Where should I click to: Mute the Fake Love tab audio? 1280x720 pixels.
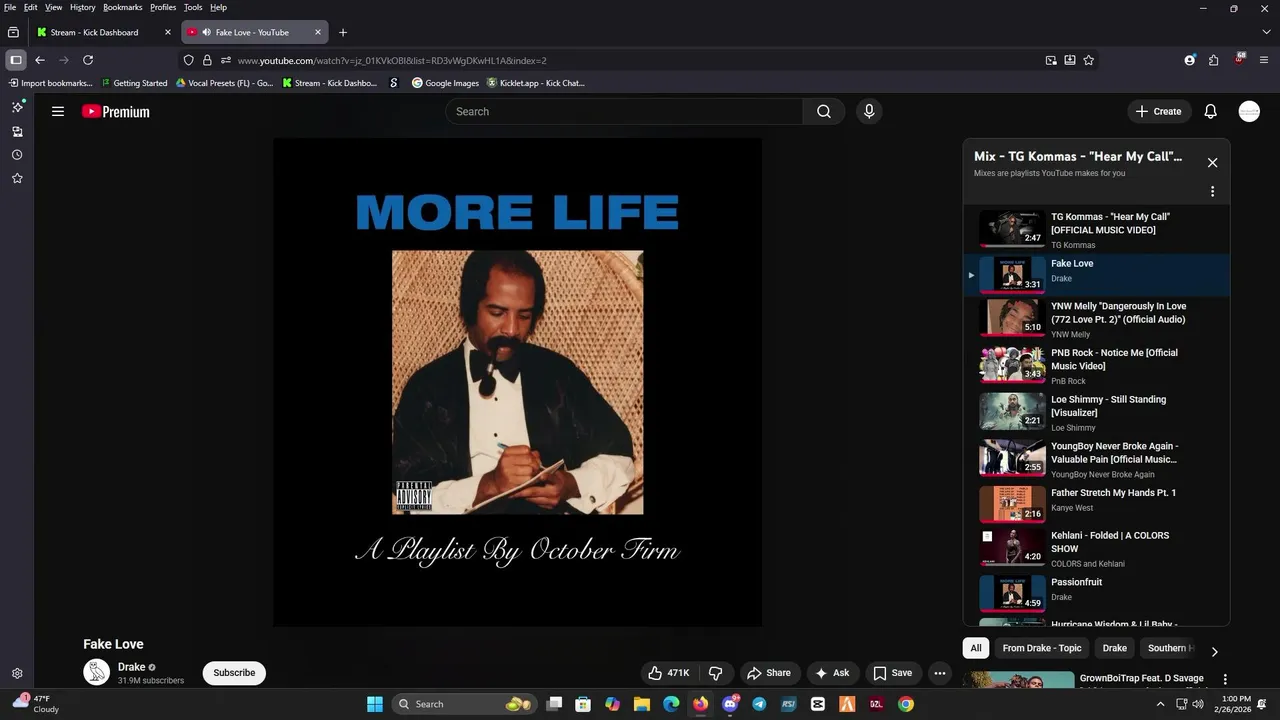[x=206, y=32]
